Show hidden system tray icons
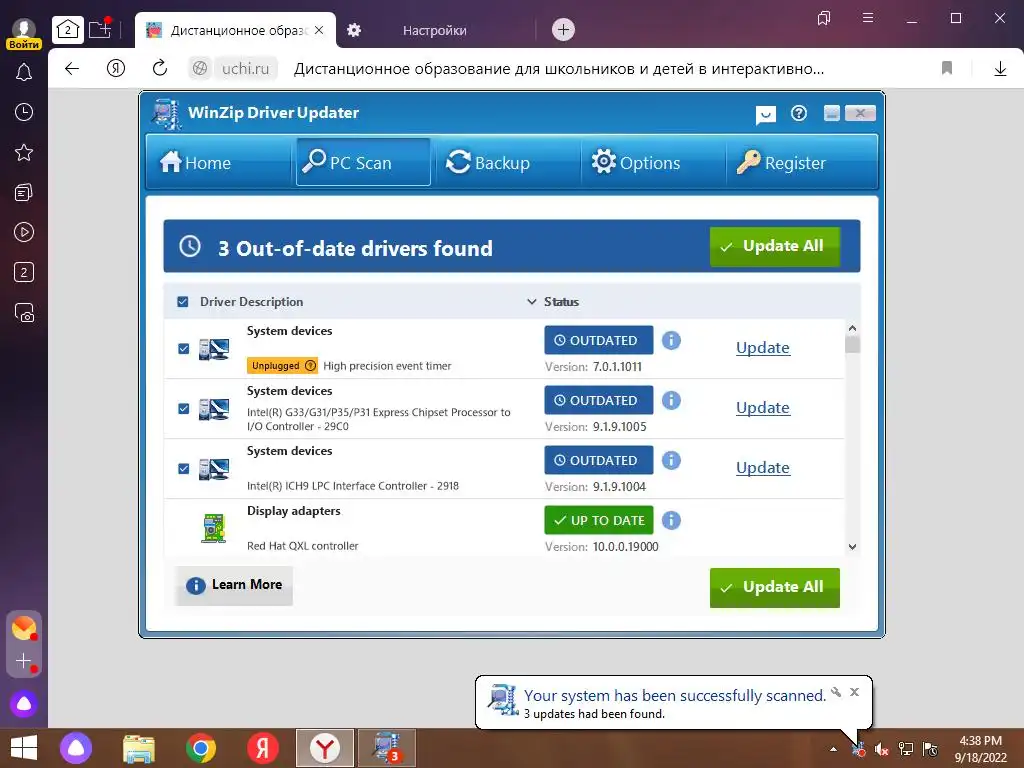This screenshot has width=1024, height=768. [x=833, y=749]
